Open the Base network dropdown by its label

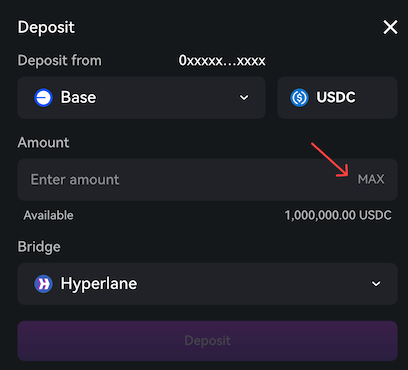point(78,97)
